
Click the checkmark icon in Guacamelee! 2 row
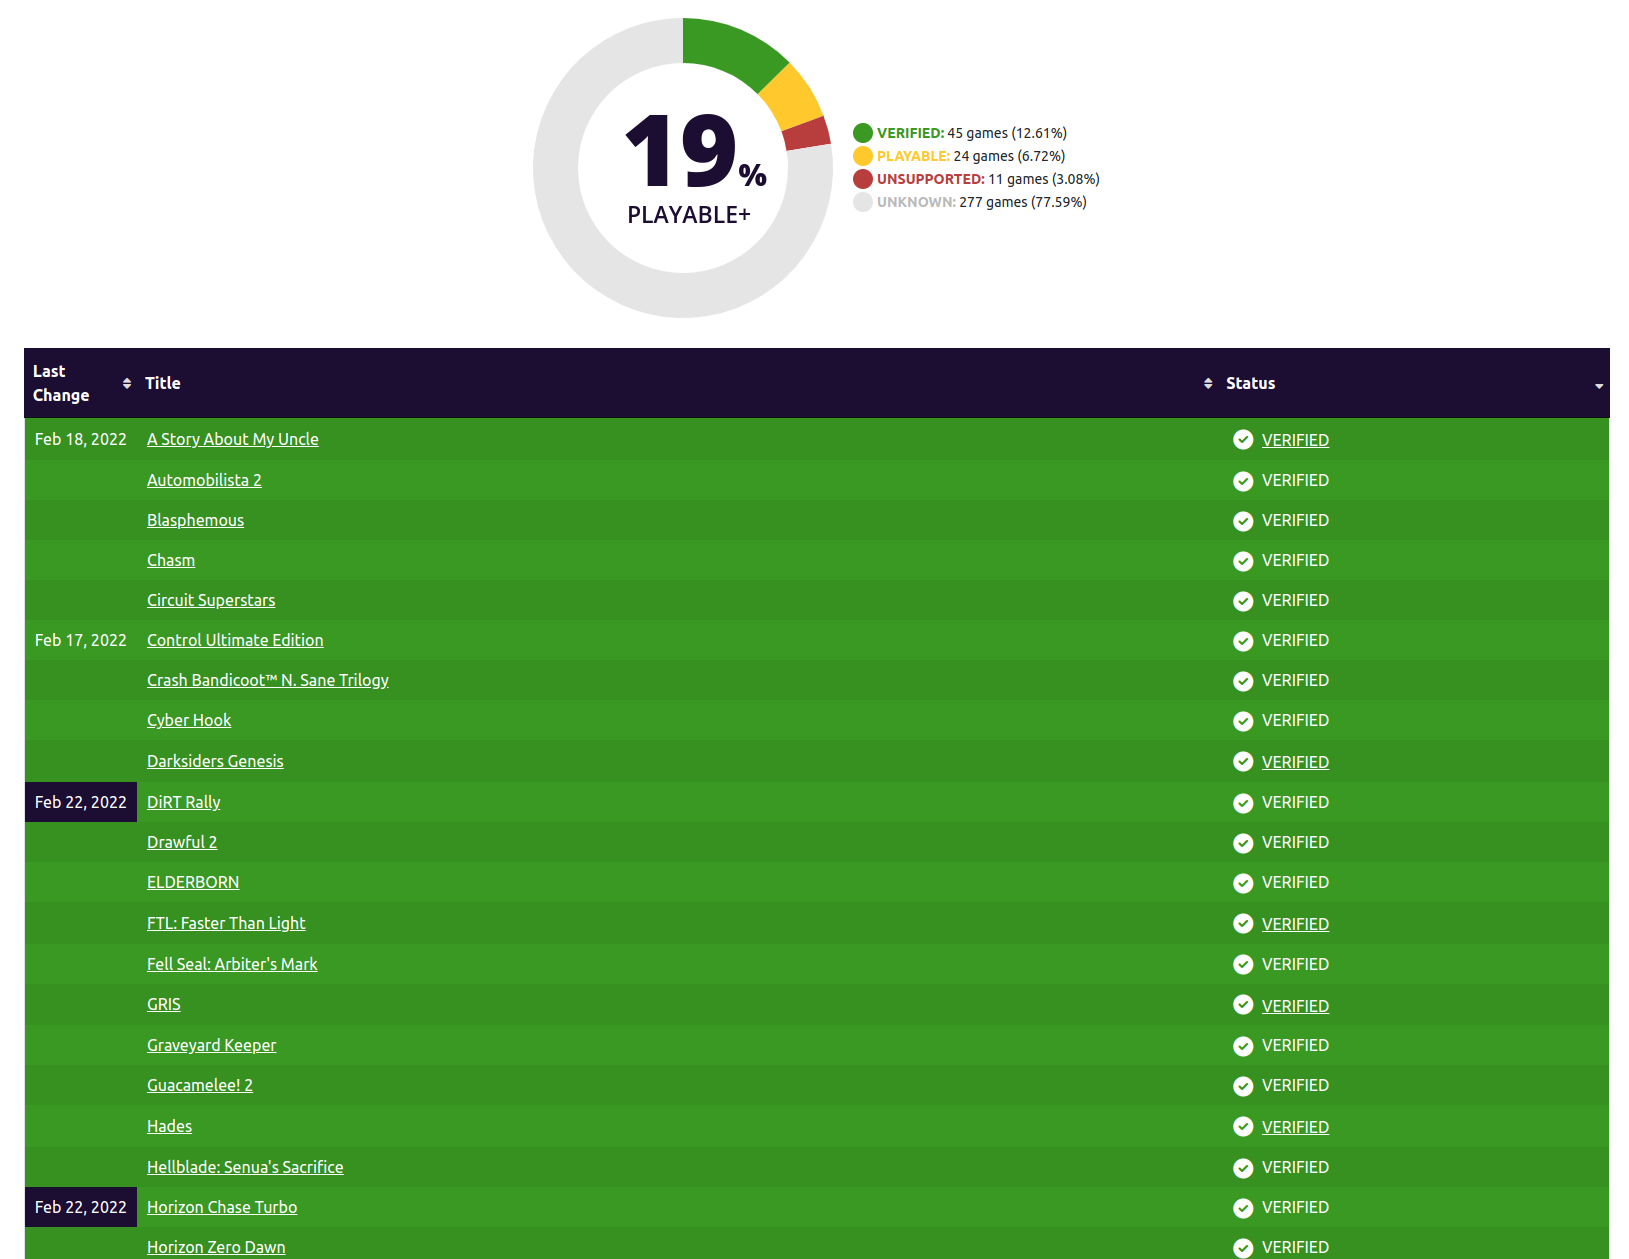(x=1243, y=1086)
